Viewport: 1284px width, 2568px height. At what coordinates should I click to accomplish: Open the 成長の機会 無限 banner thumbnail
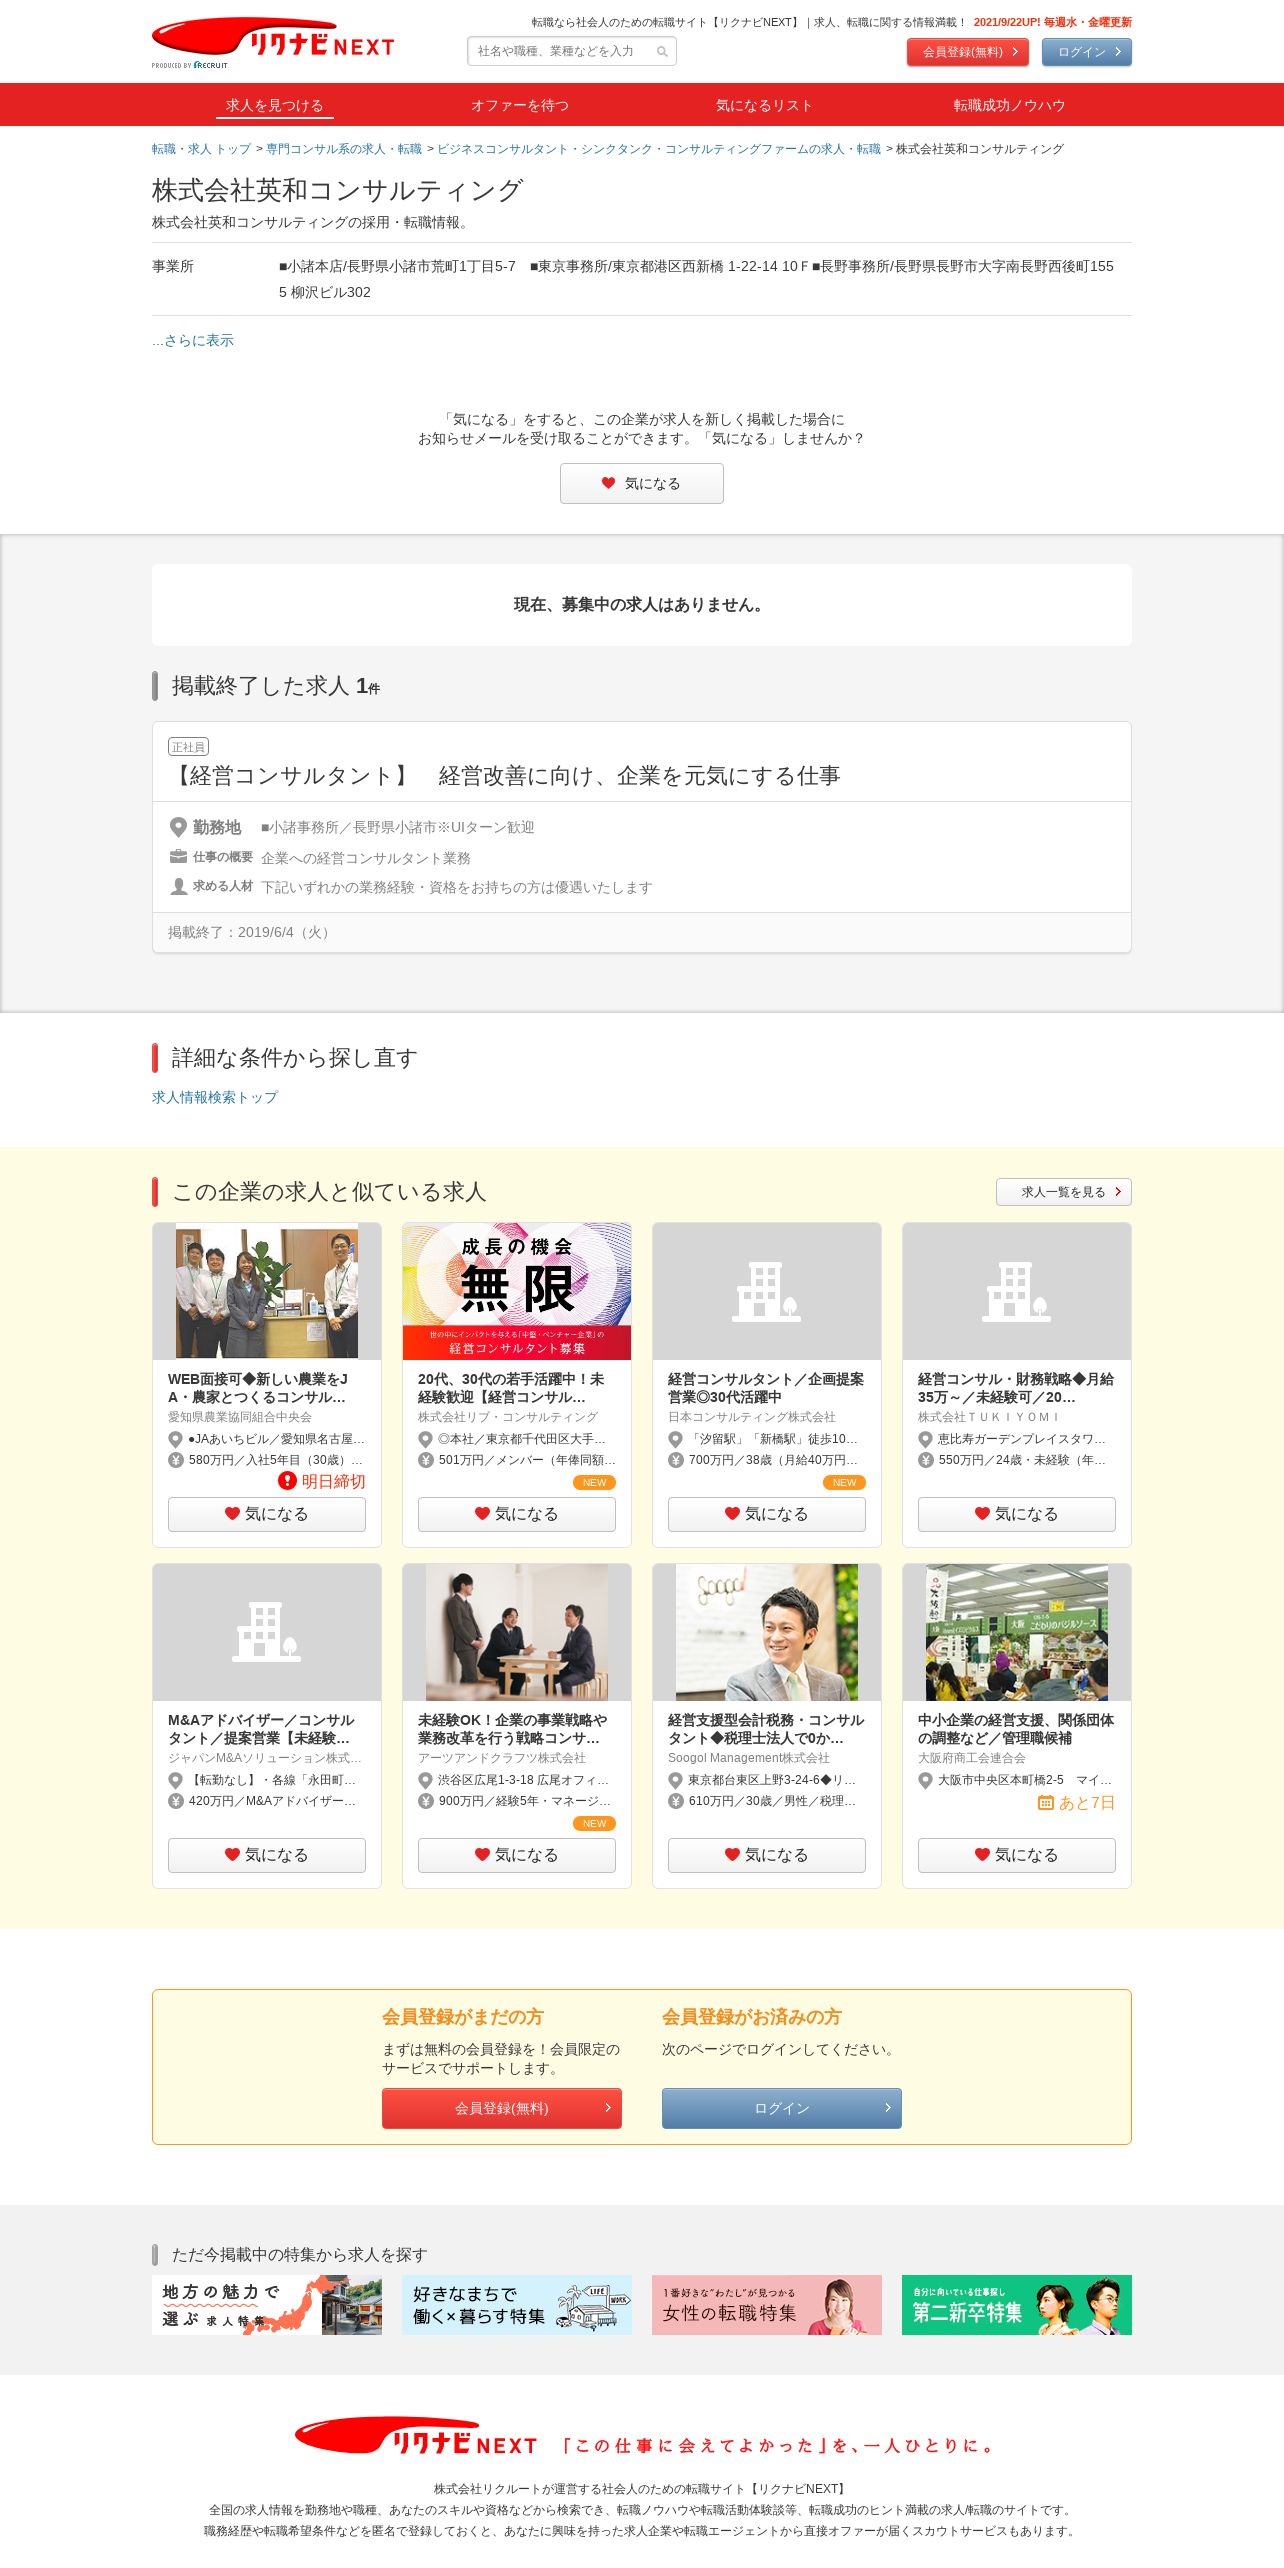pos(517,1291)
